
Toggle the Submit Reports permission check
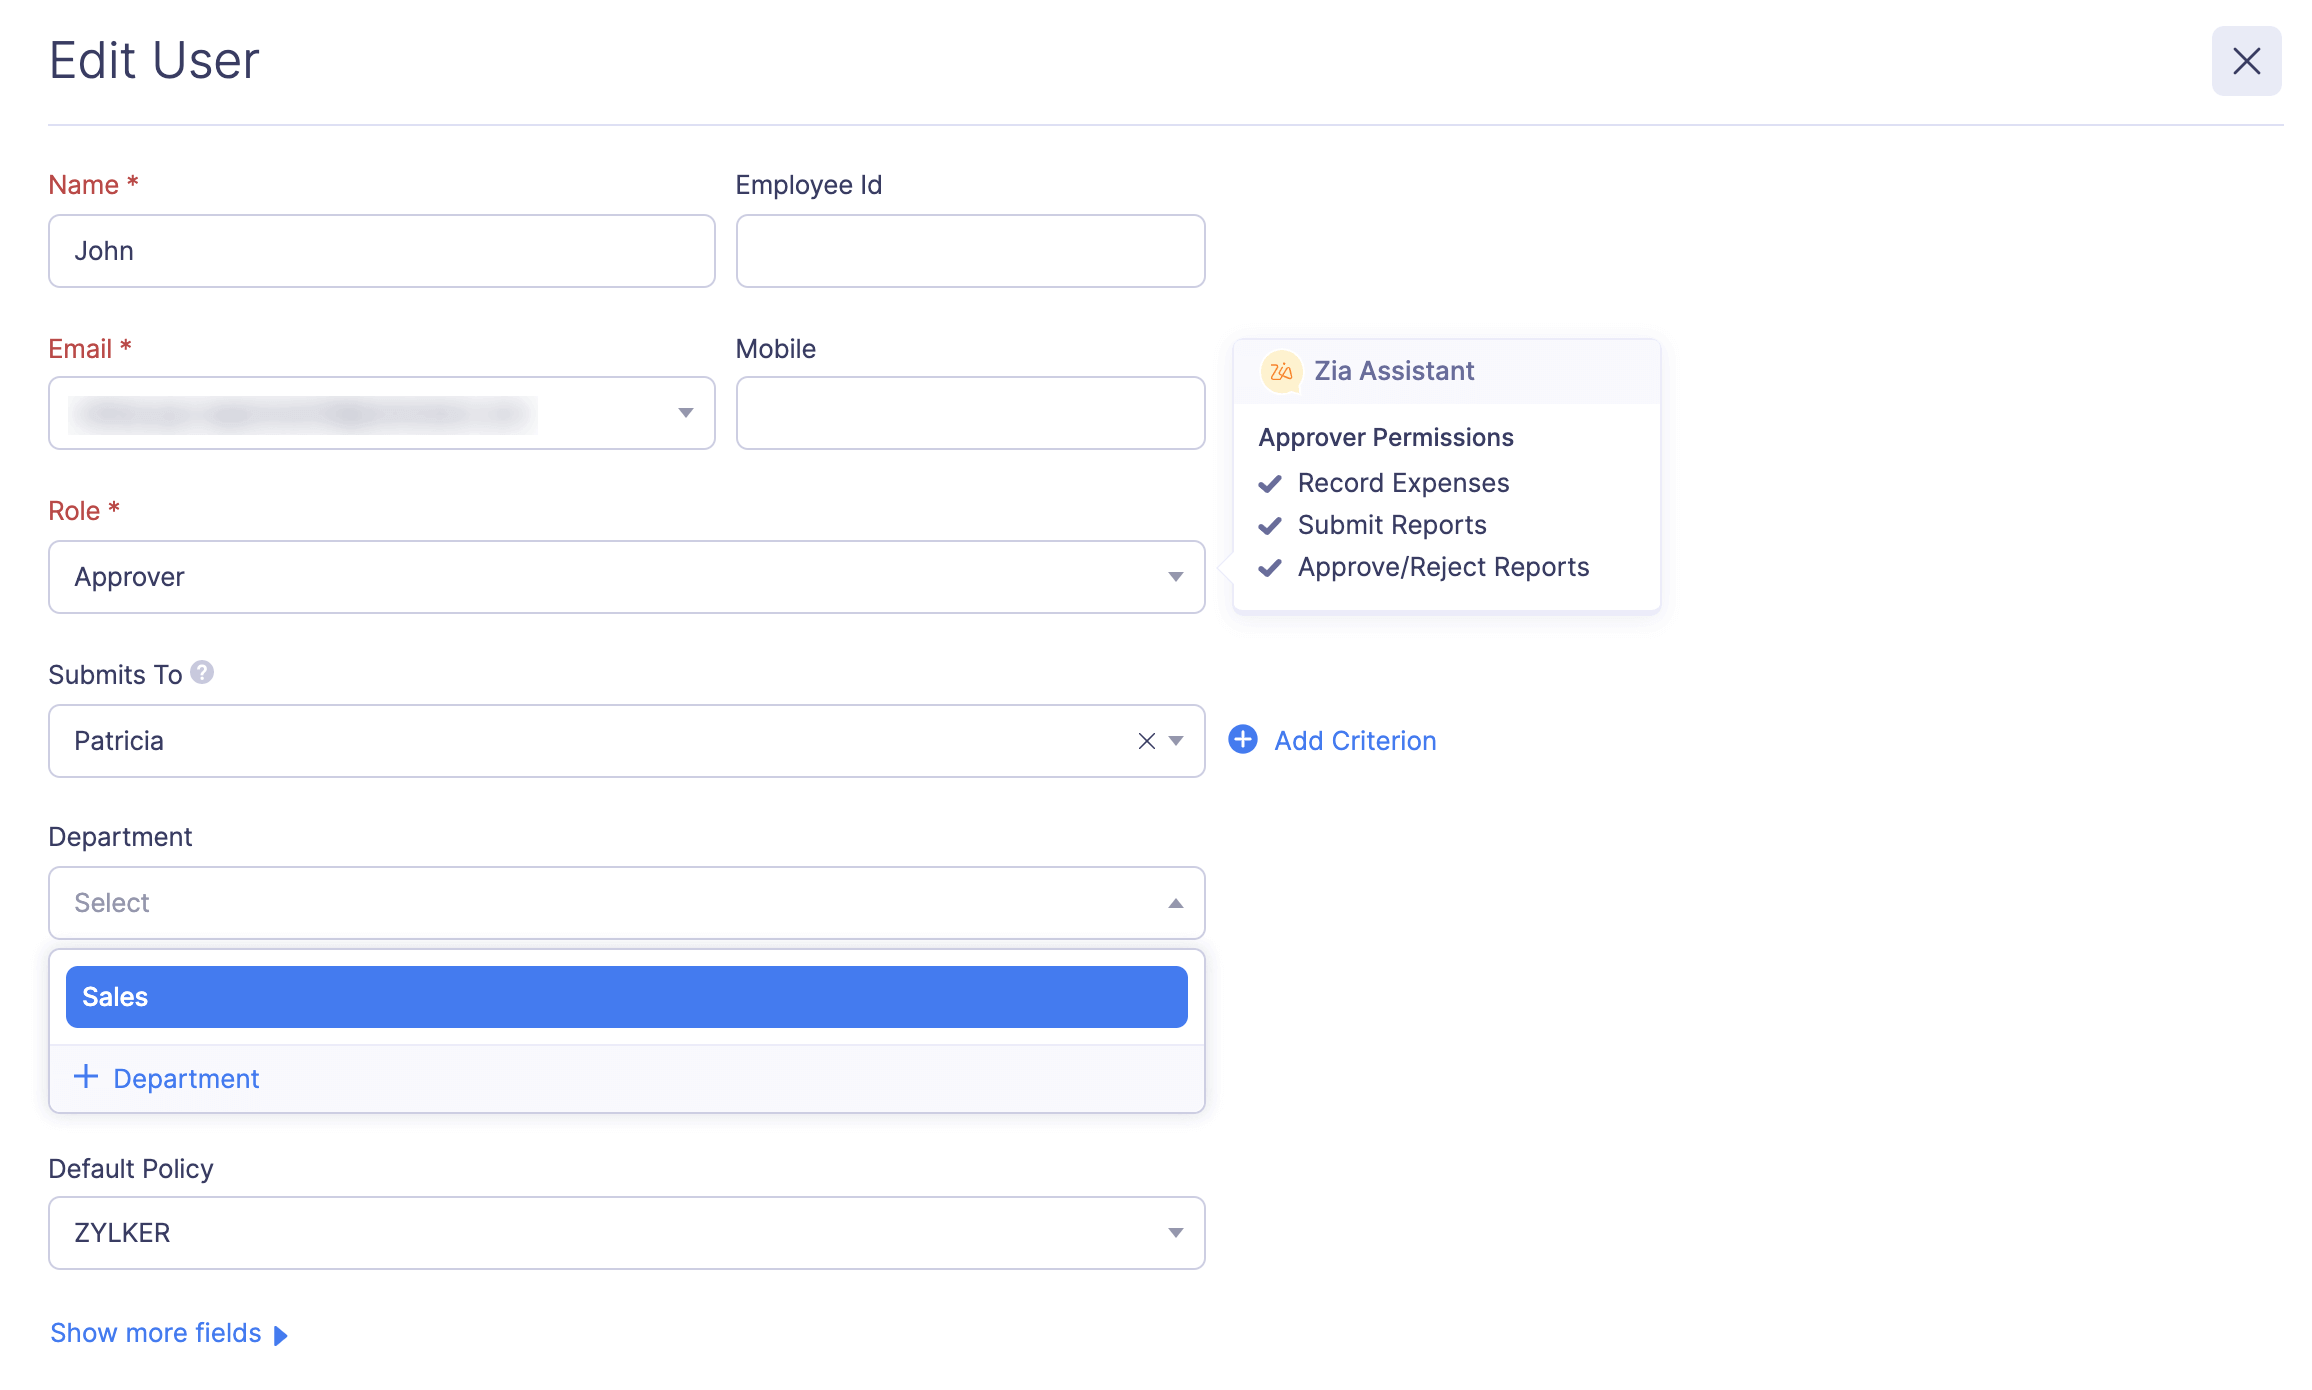(x=1271, y=525)
